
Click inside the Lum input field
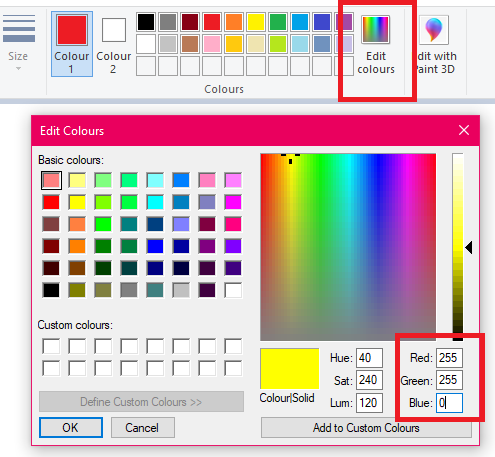tap(369, 403)
